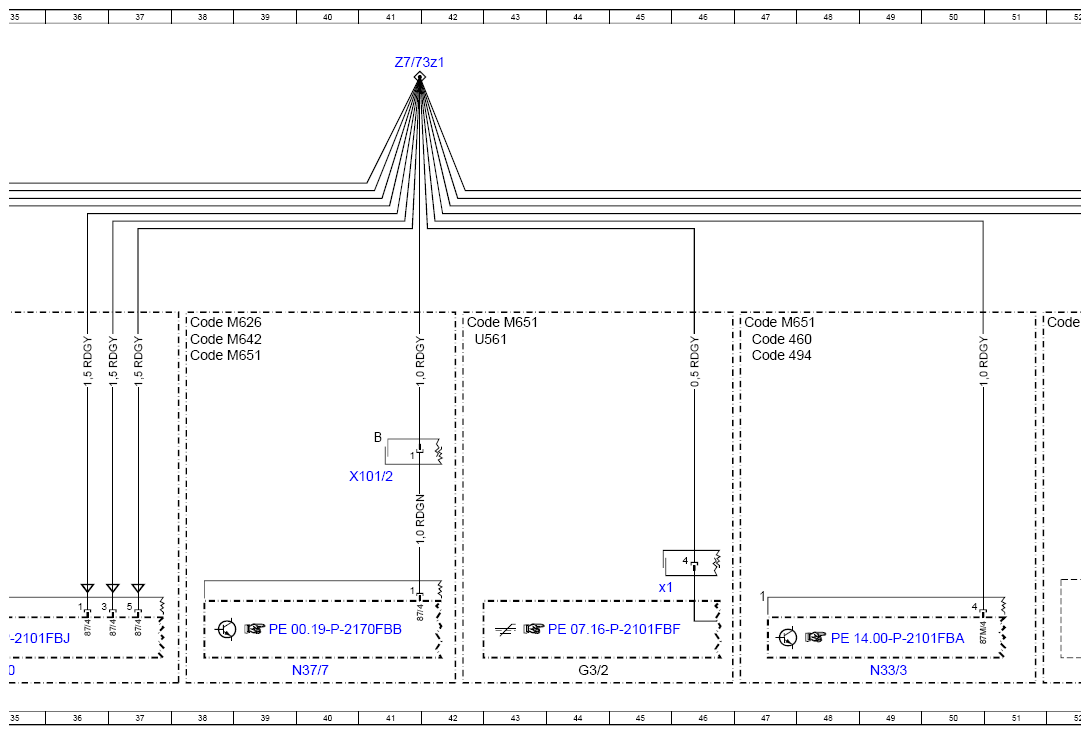
Task: Open the X101/2 connector label
Action: (371, 476)
